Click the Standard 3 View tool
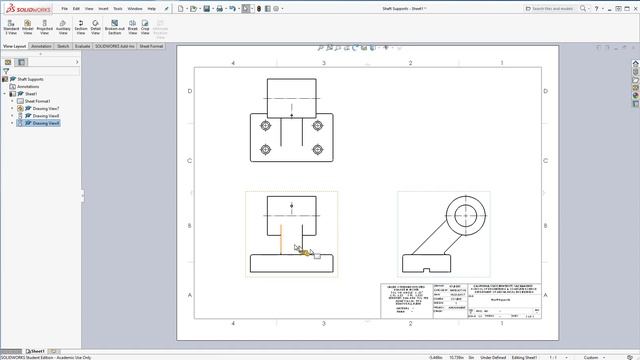Image resolution: width=640 pixels, height=360 pixels. [11, 27]
